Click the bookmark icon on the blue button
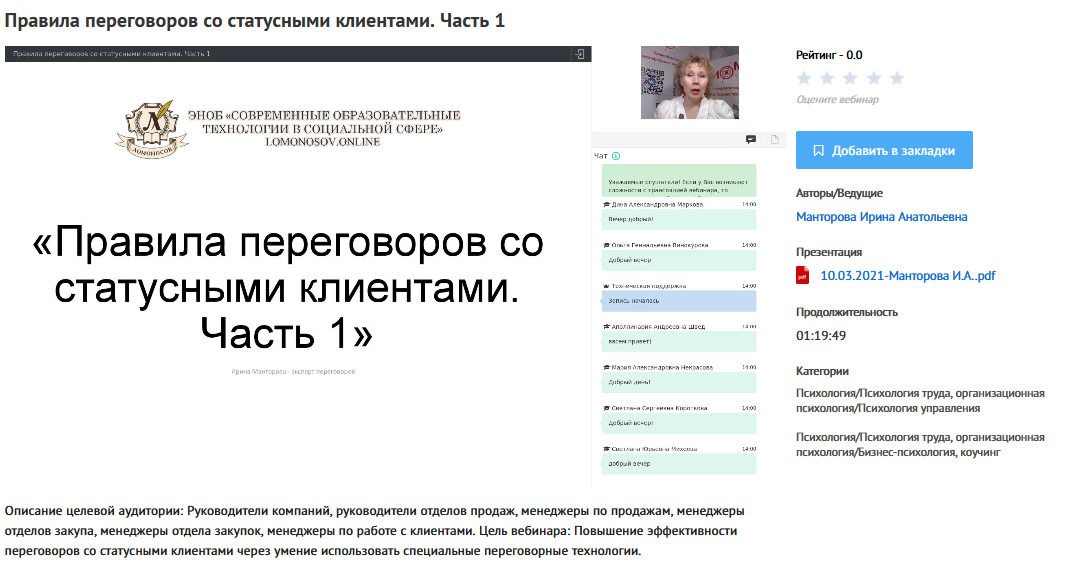The width and height of the screenshot is (1079, 583). coord(819,151)
